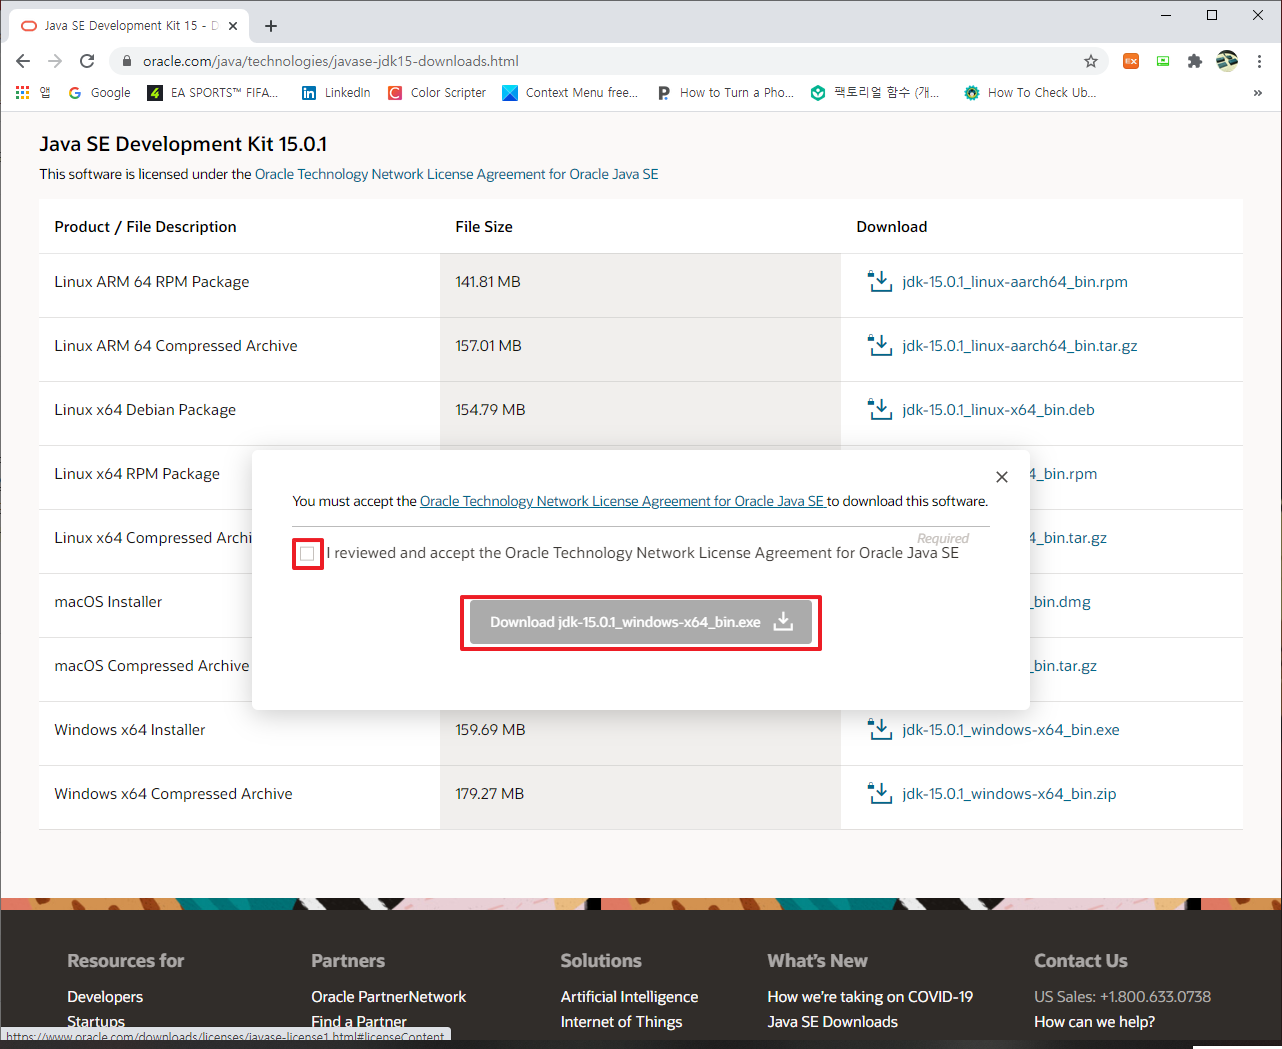Open the EA SPORTS FIFA bookmark
The image size is (1282, 1049).
click(213, 92)
